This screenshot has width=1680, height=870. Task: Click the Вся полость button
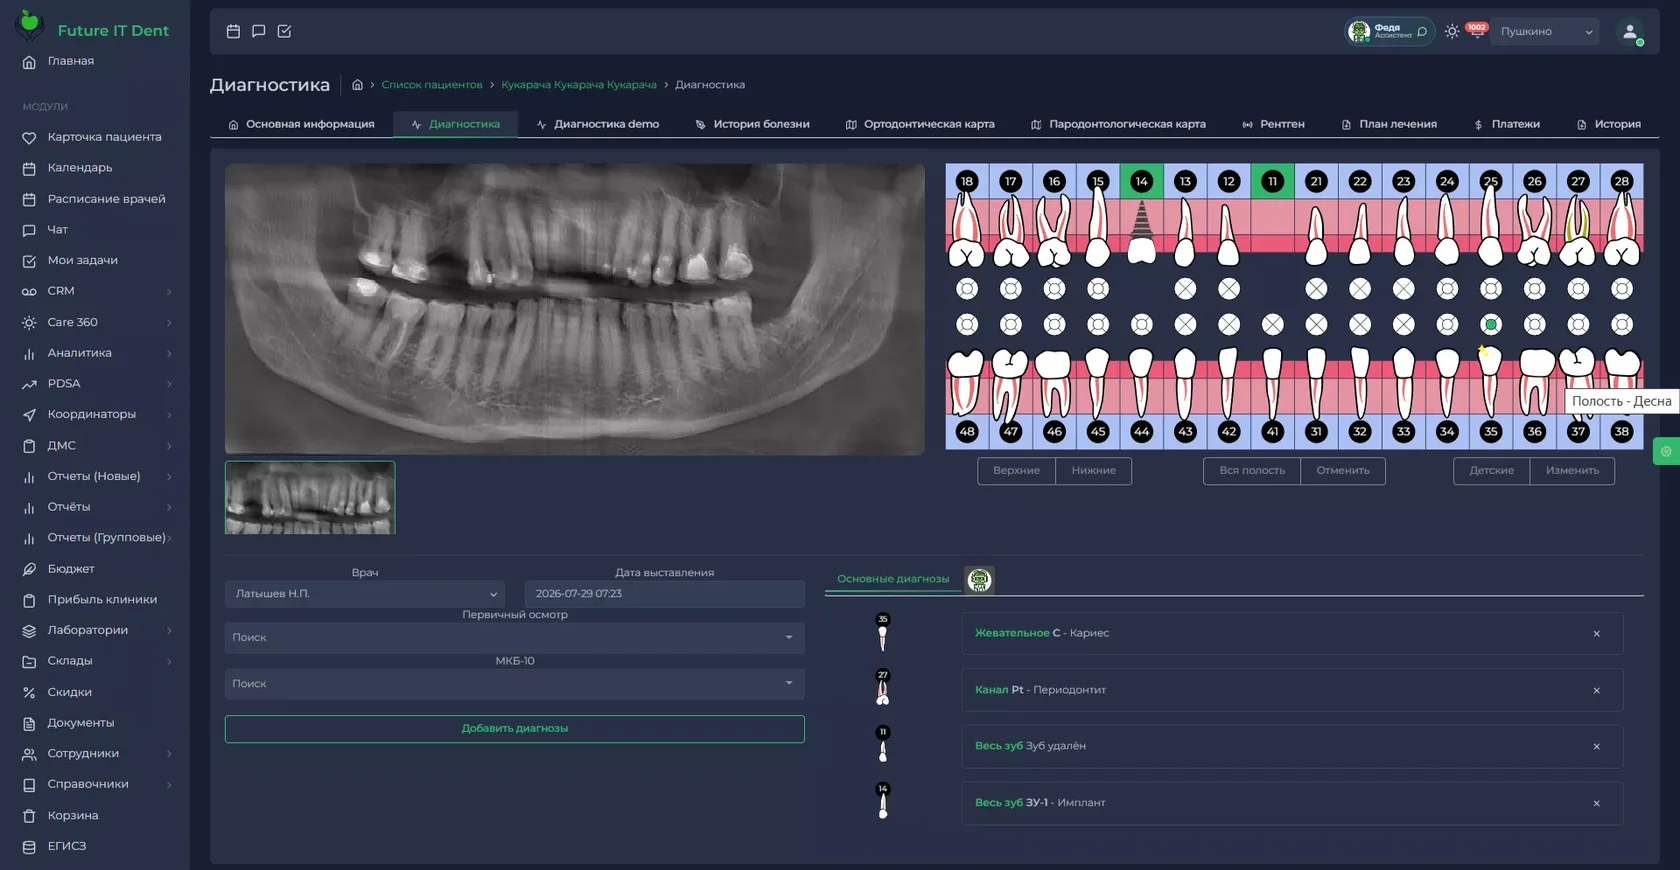point(1252,471)
